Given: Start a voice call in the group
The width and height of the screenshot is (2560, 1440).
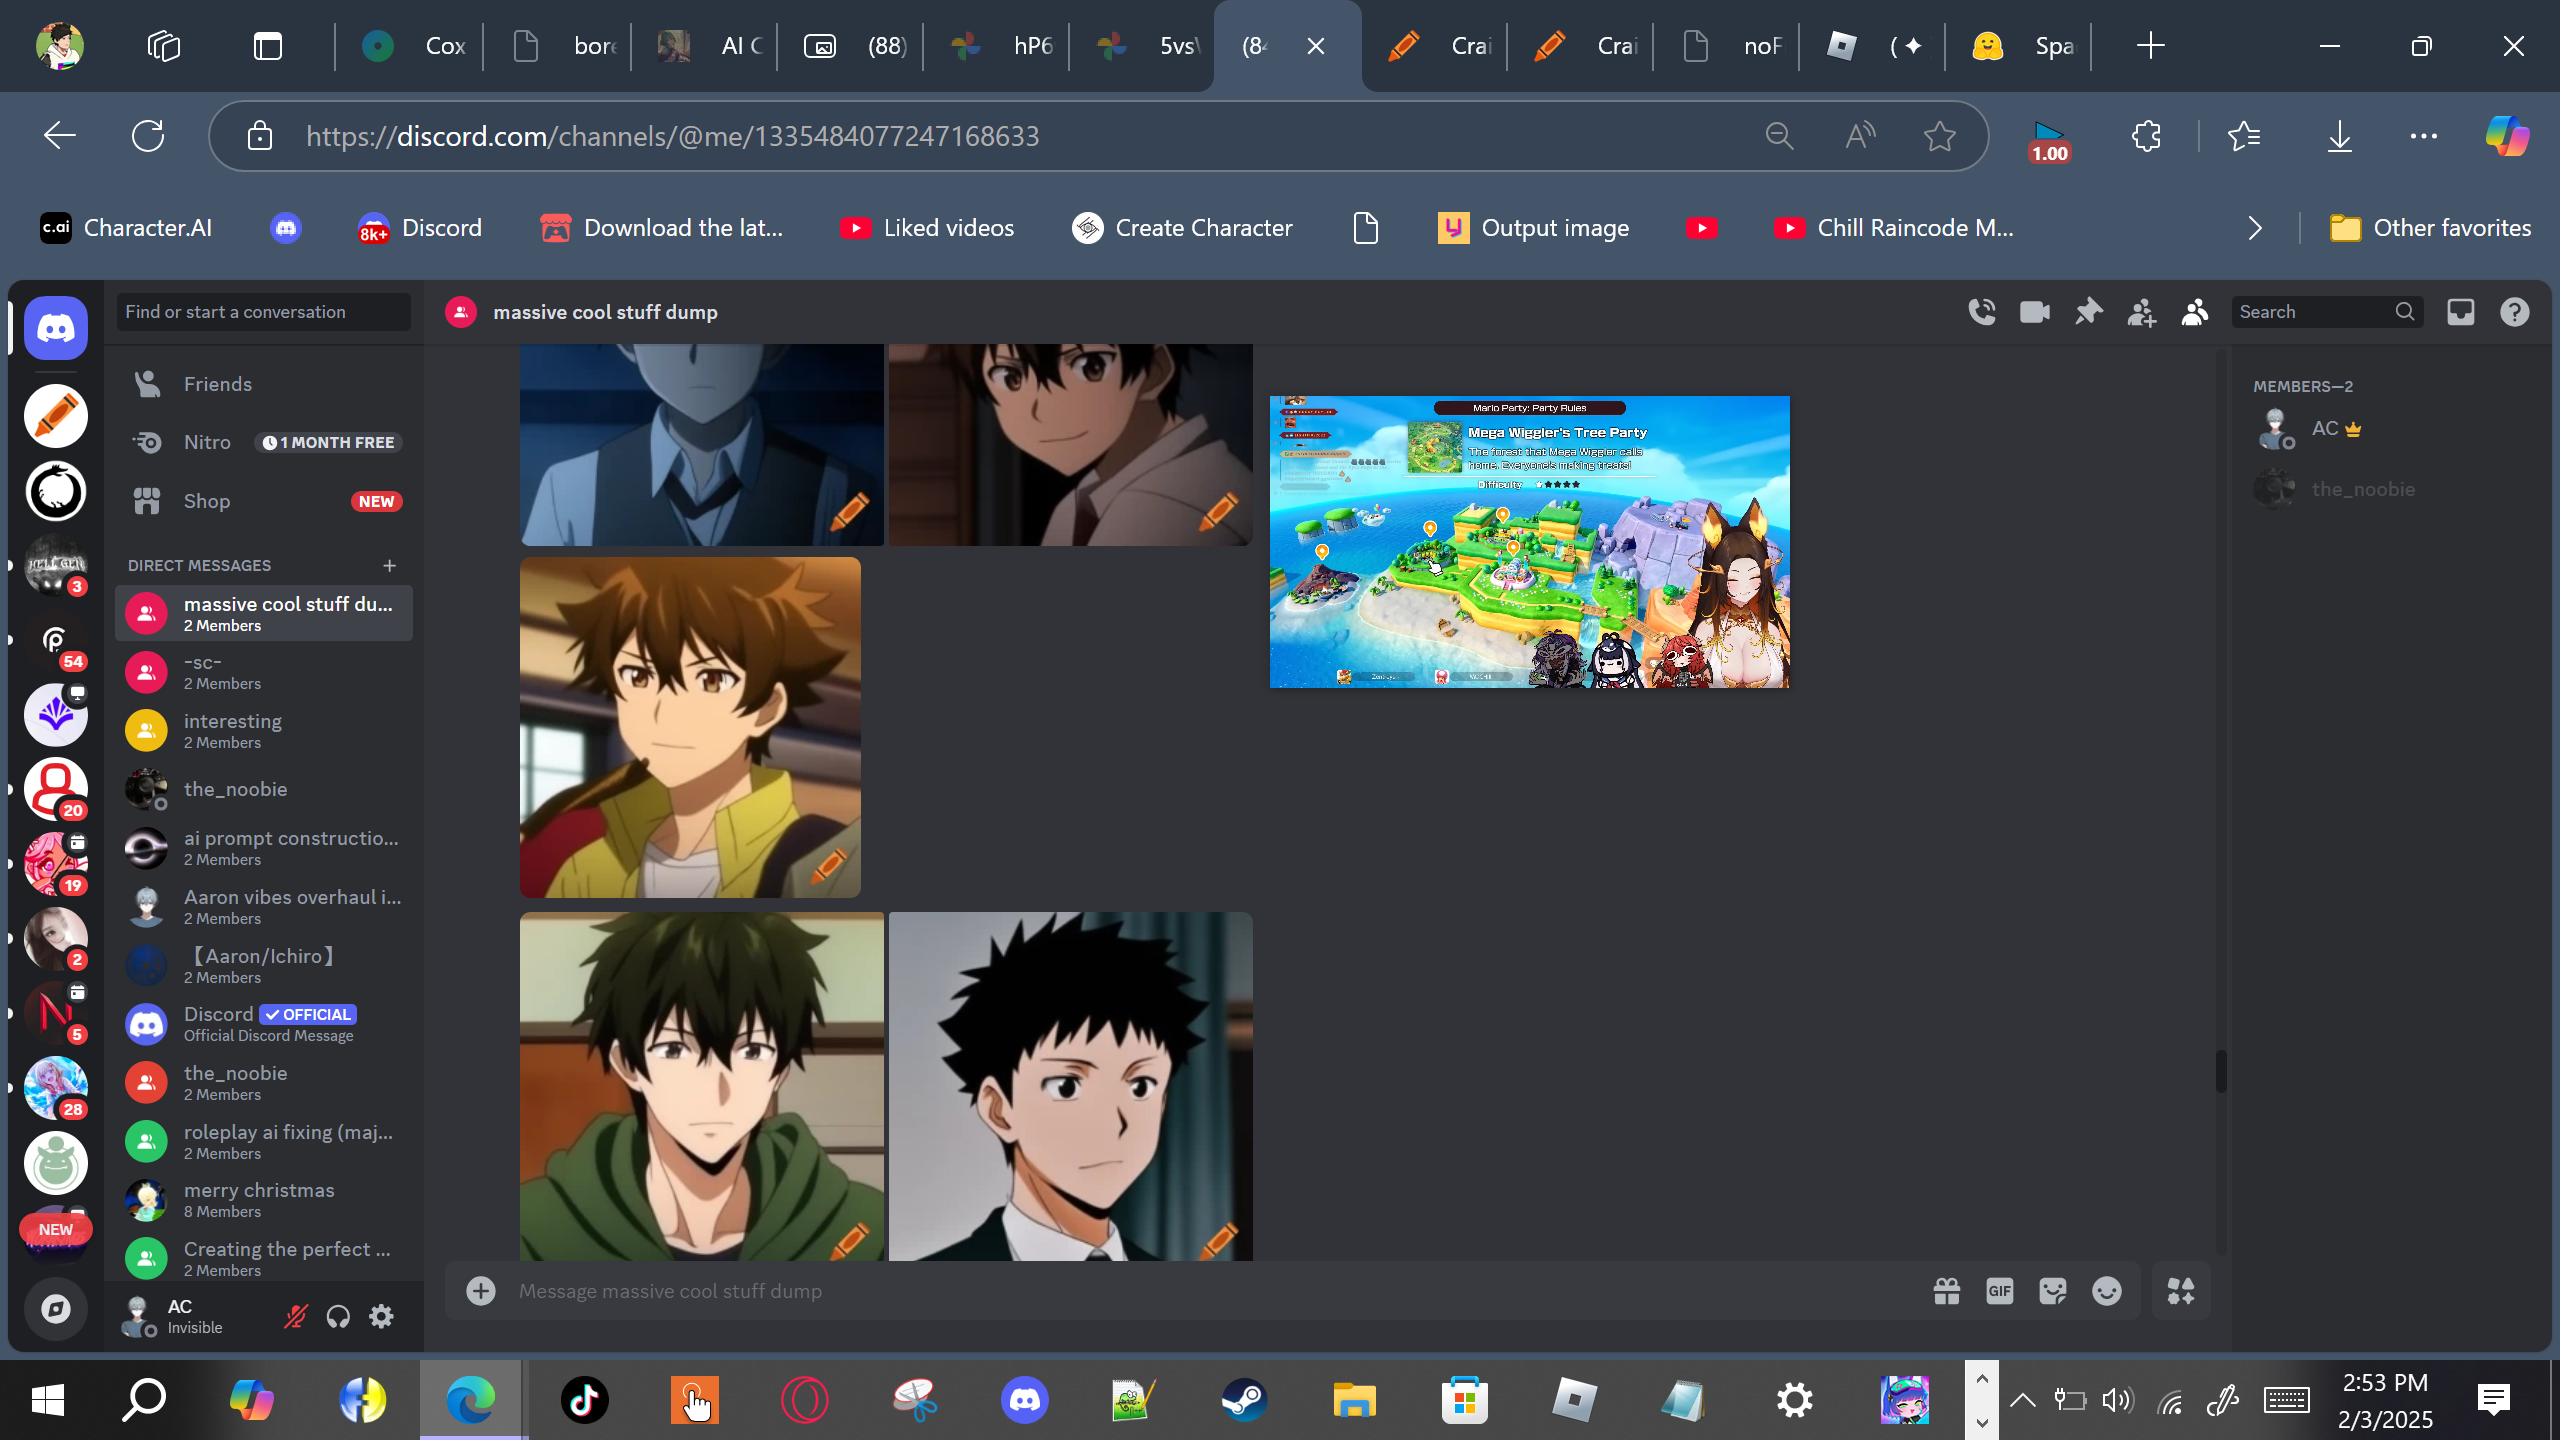Looking at the screenshot, I should [x=1981, y=312].
